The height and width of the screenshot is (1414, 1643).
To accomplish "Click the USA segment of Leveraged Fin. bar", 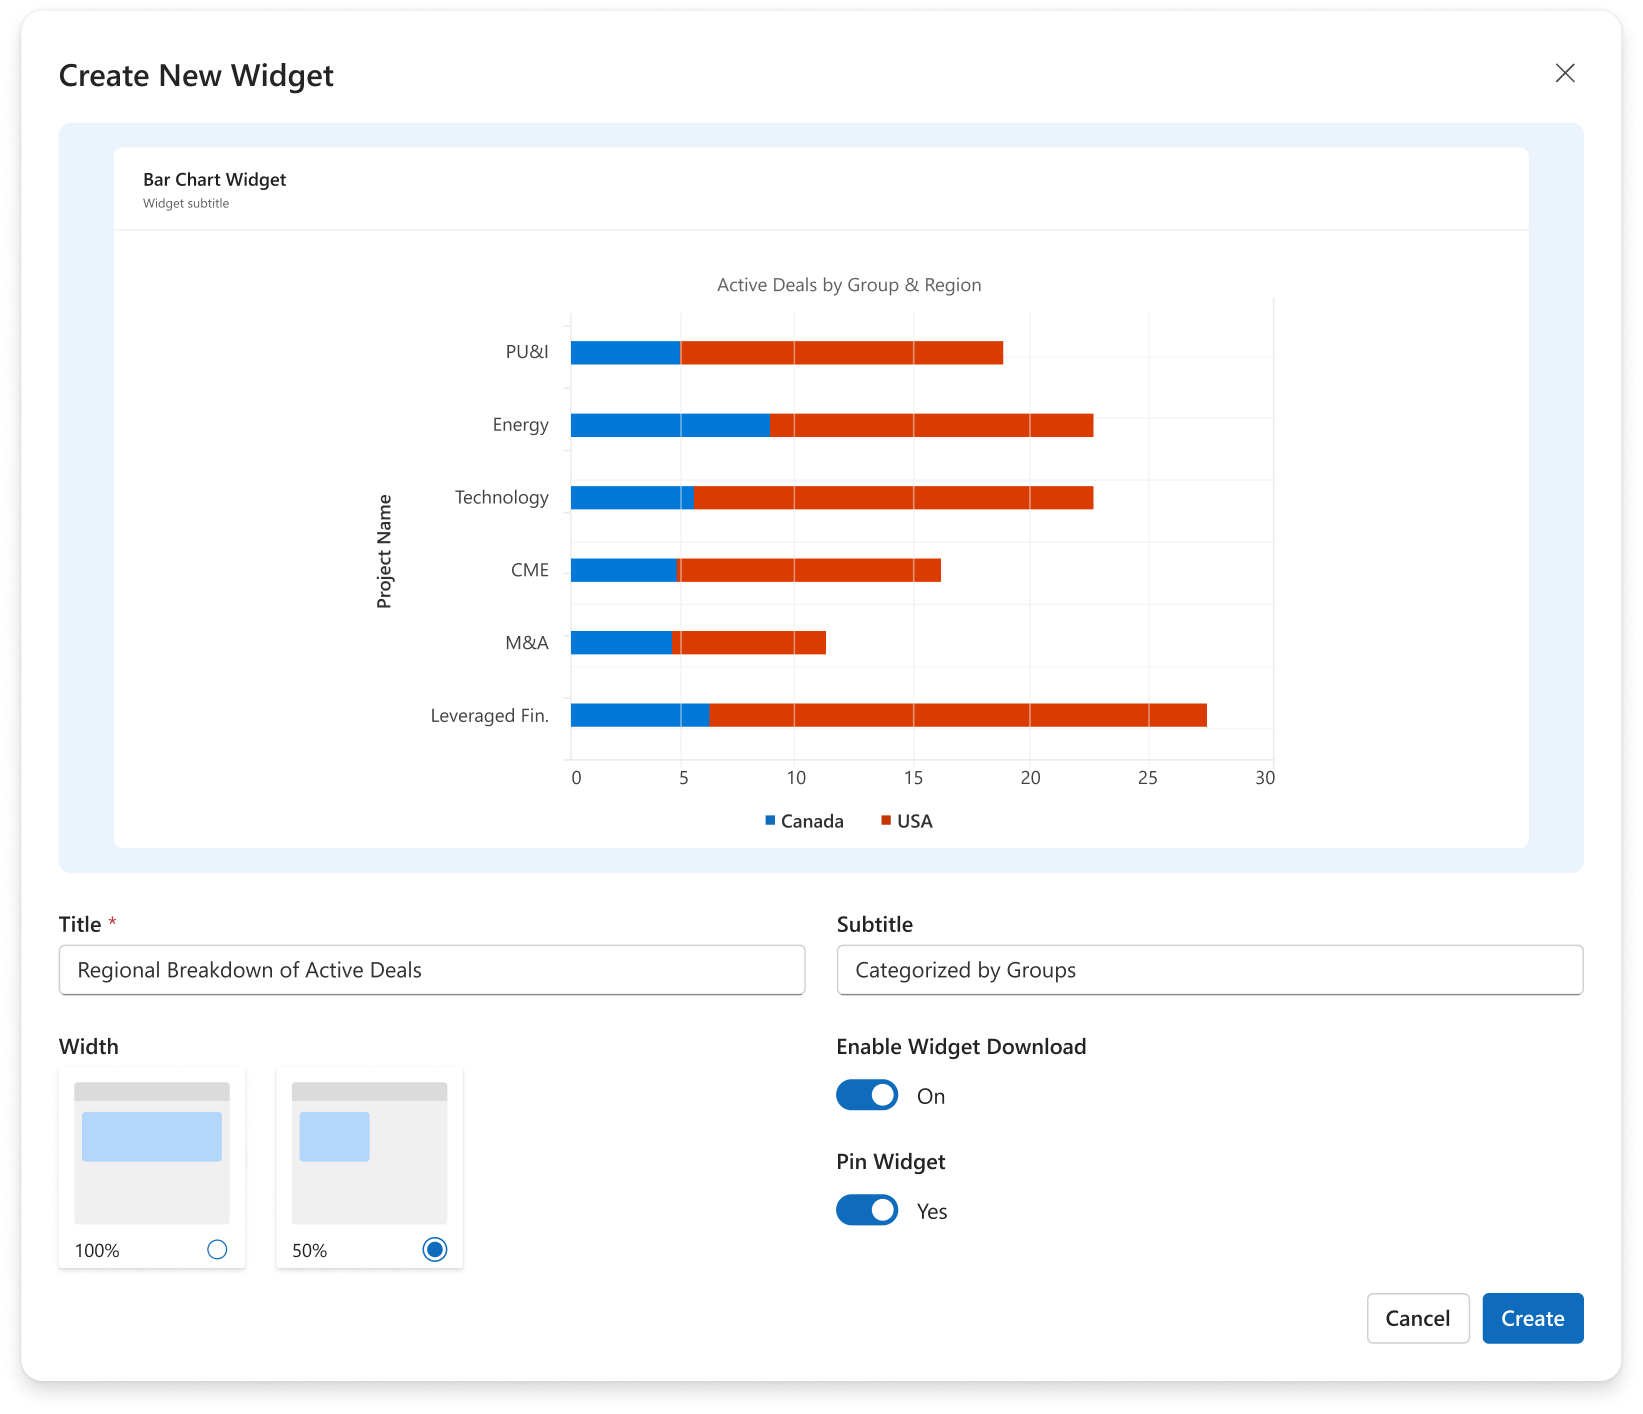I will click(957, 715).
